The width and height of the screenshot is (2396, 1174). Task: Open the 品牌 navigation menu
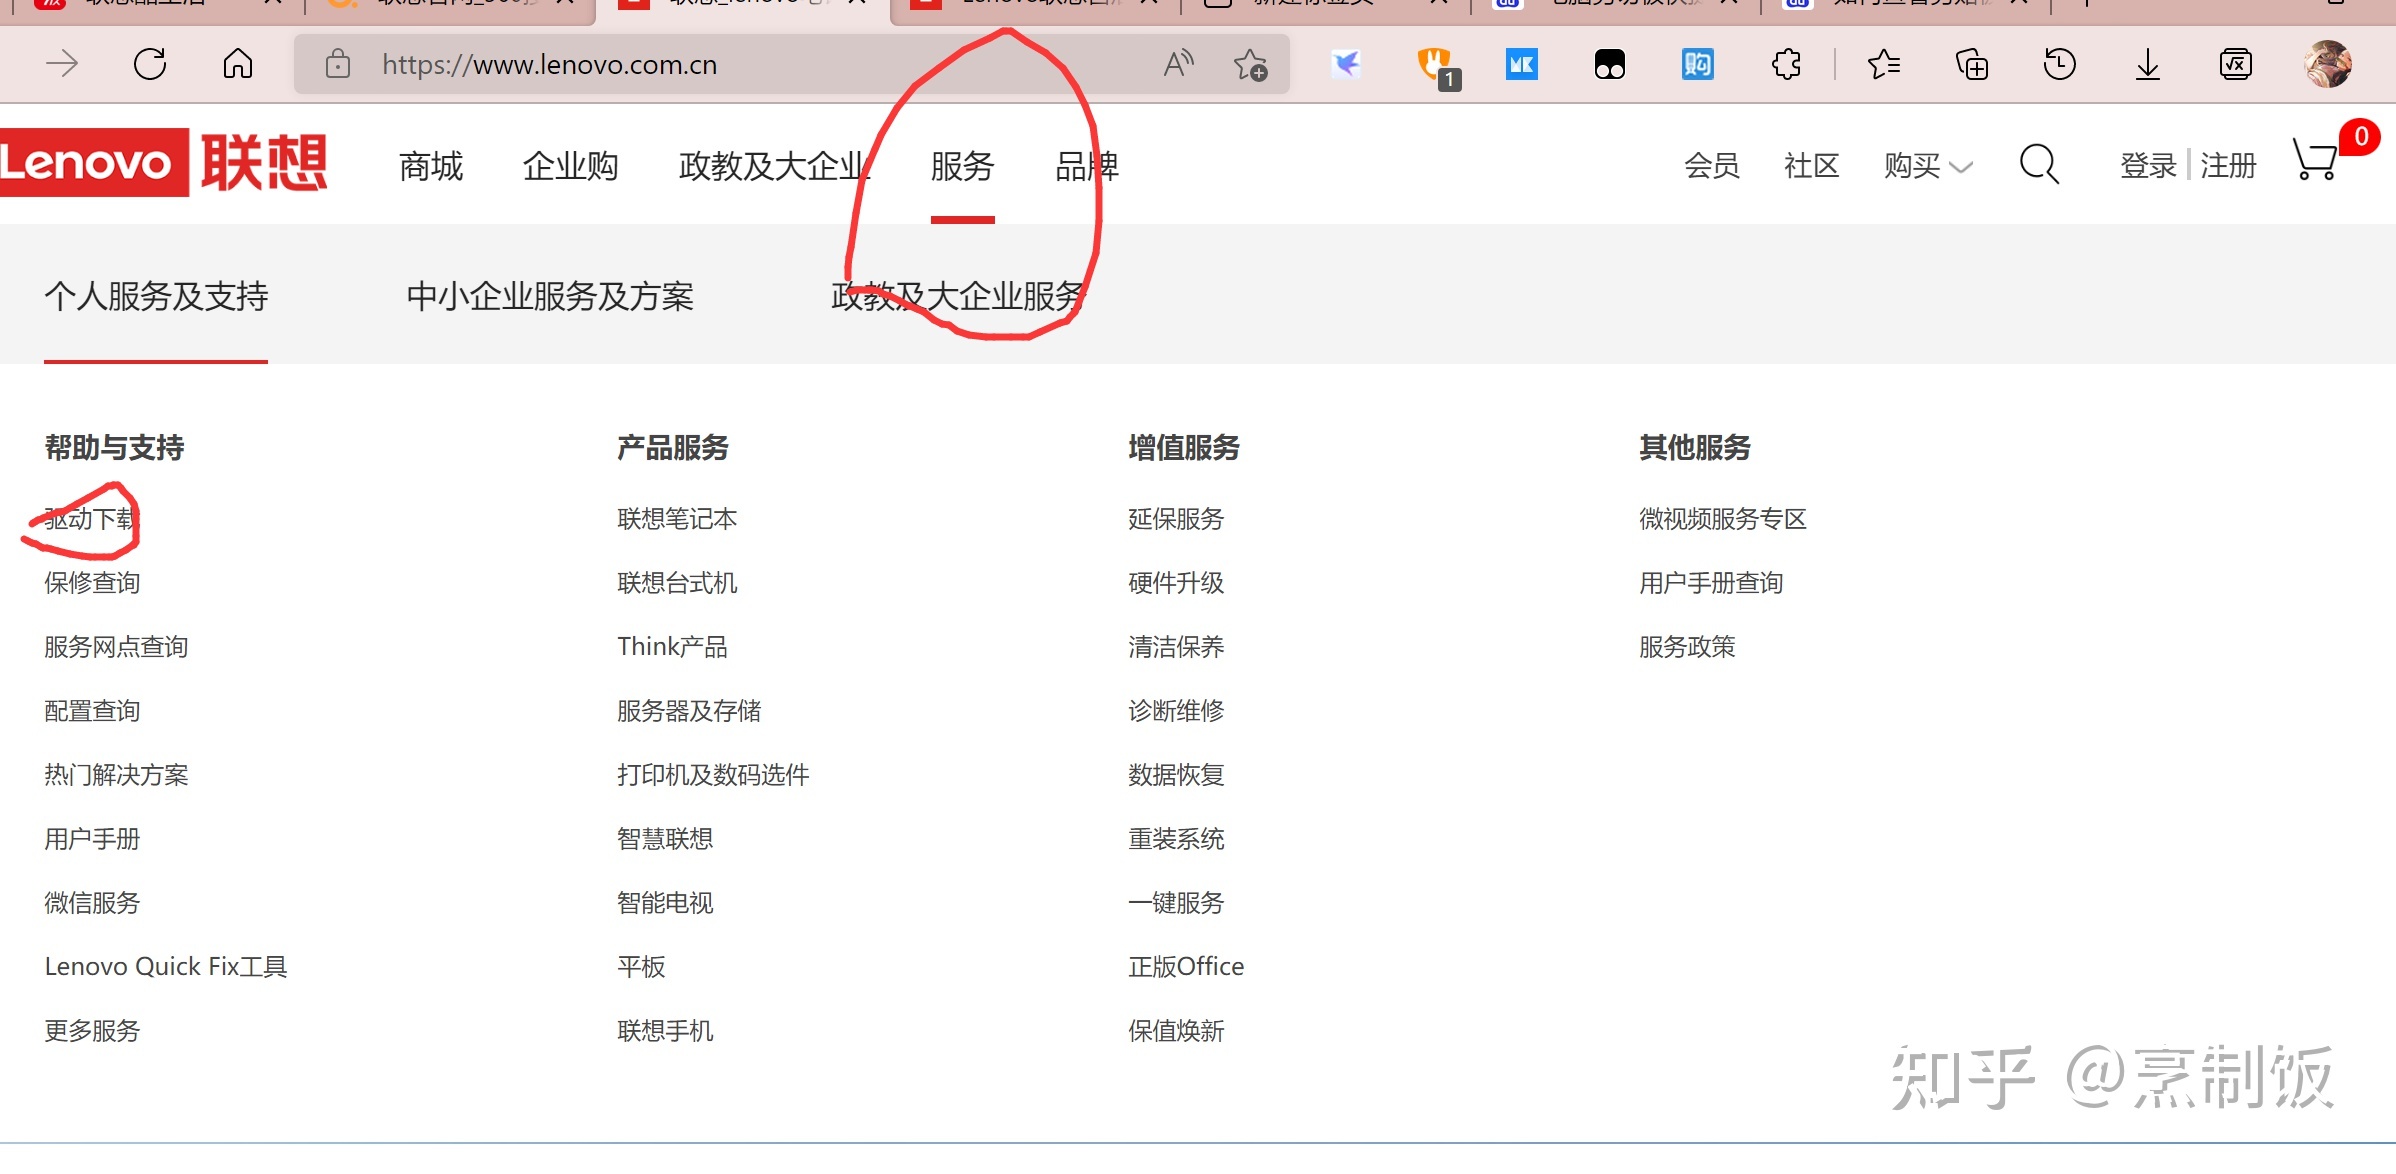coord(1087,166)
